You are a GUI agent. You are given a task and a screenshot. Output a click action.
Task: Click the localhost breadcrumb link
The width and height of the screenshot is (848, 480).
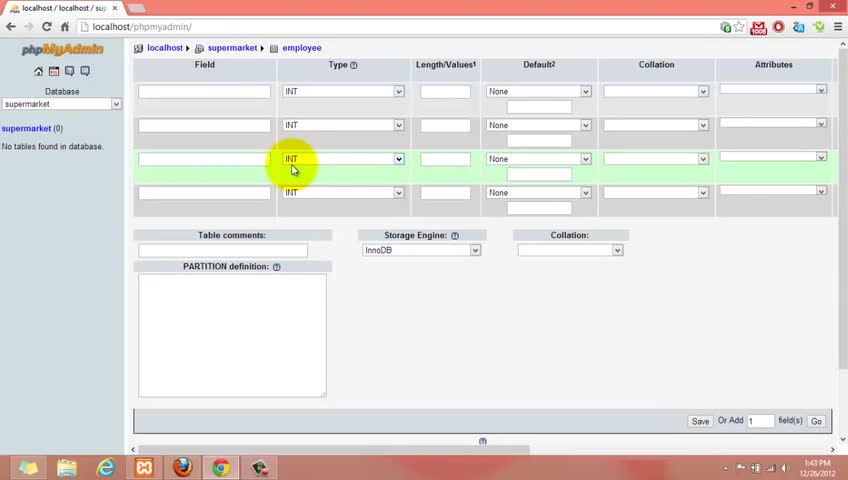[x=165, y=48]
